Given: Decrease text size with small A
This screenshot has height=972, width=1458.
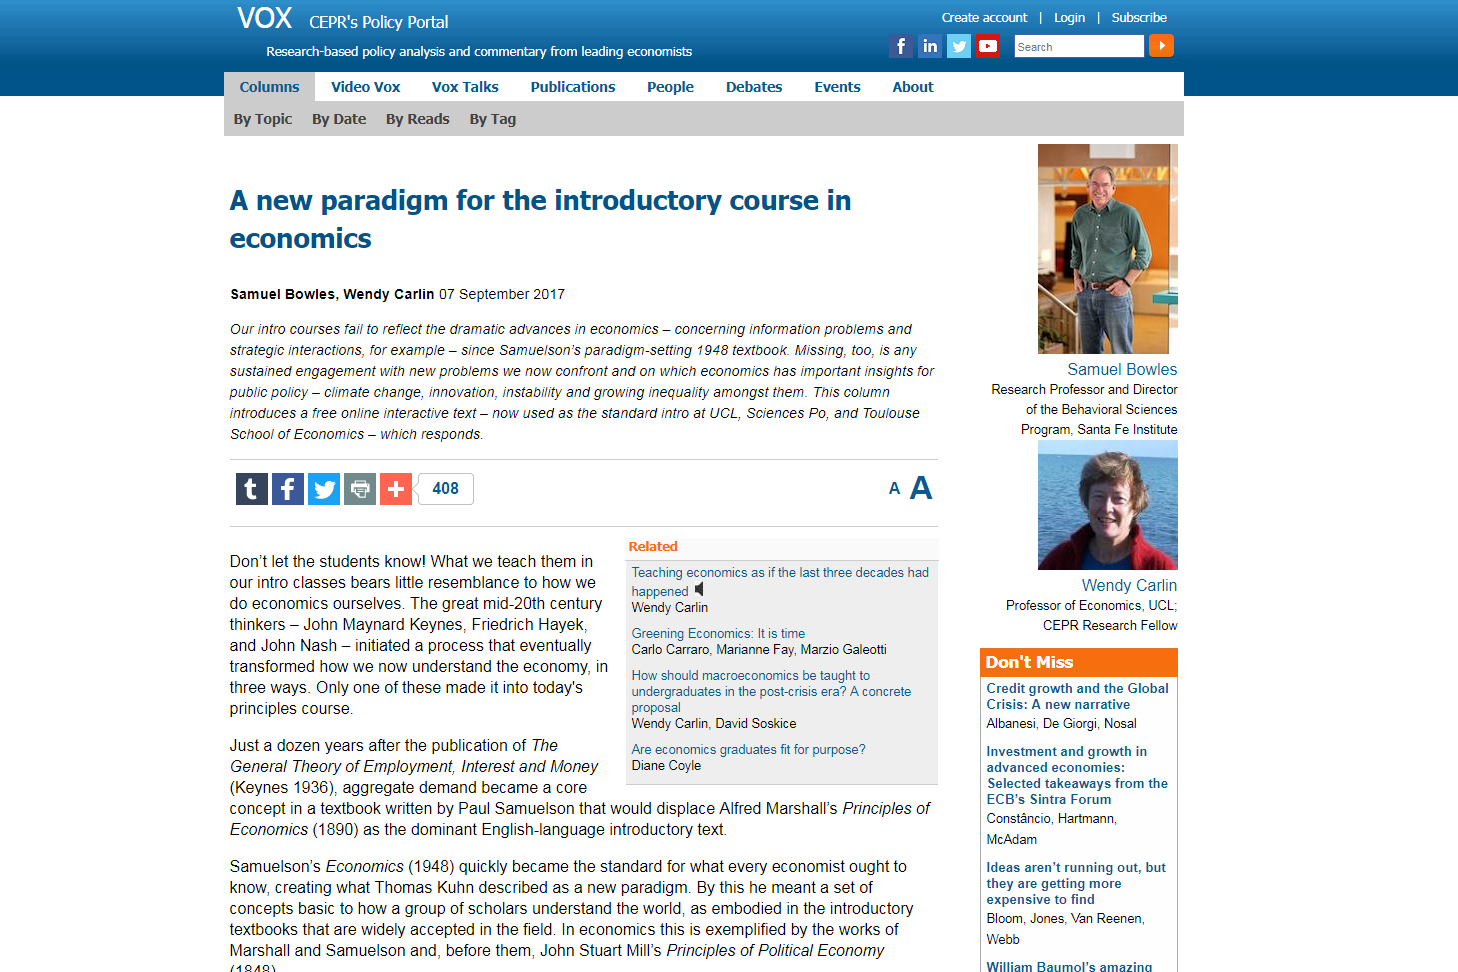Looking at the screenshot, I should pos(895,489).
